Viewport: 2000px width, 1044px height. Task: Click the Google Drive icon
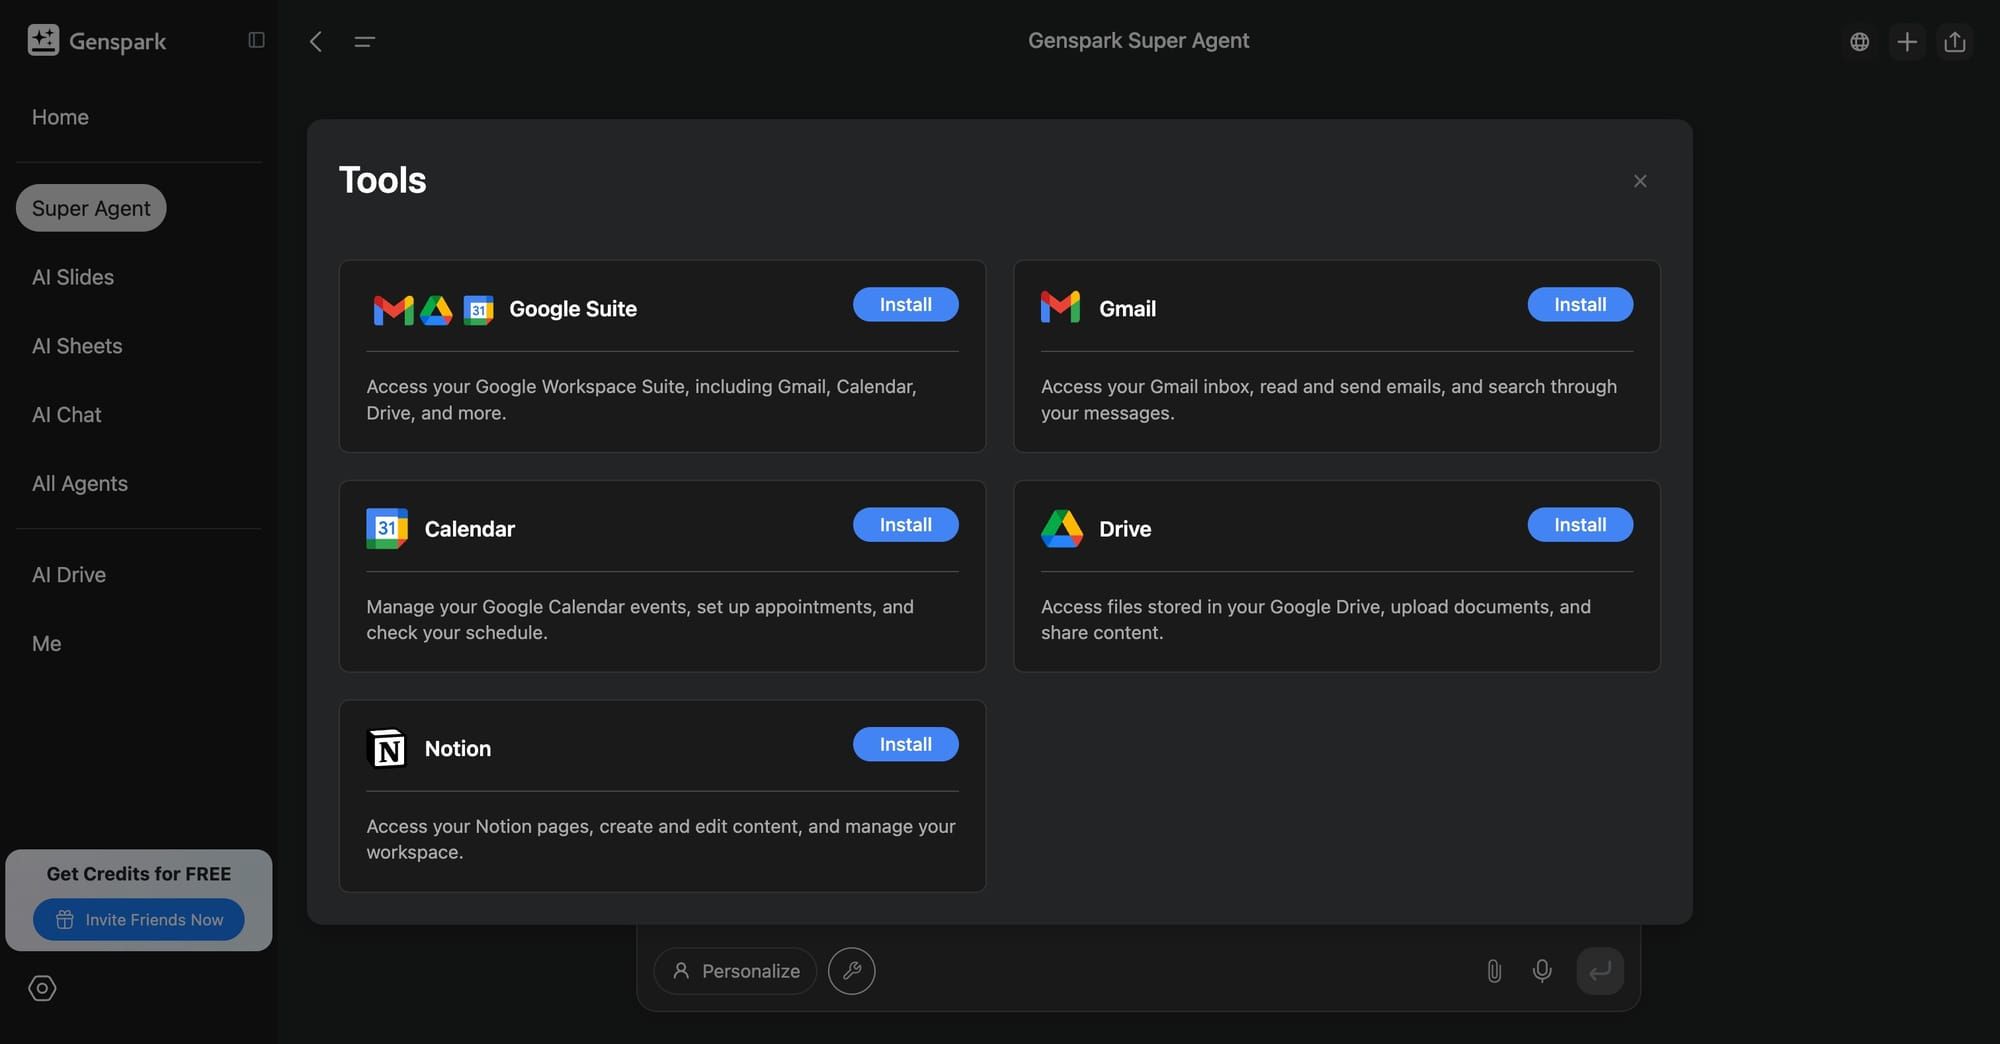(1062, 528)
